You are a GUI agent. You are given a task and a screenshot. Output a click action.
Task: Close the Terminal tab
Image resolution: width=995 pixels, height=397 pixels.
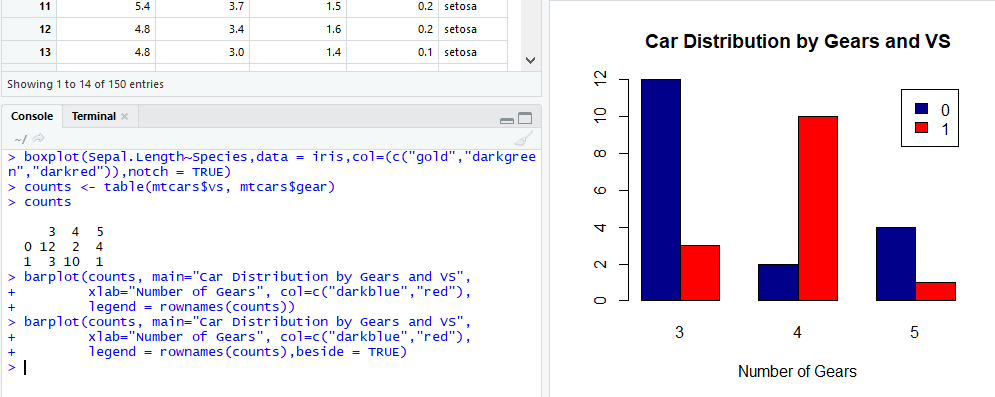pos(124,116)
